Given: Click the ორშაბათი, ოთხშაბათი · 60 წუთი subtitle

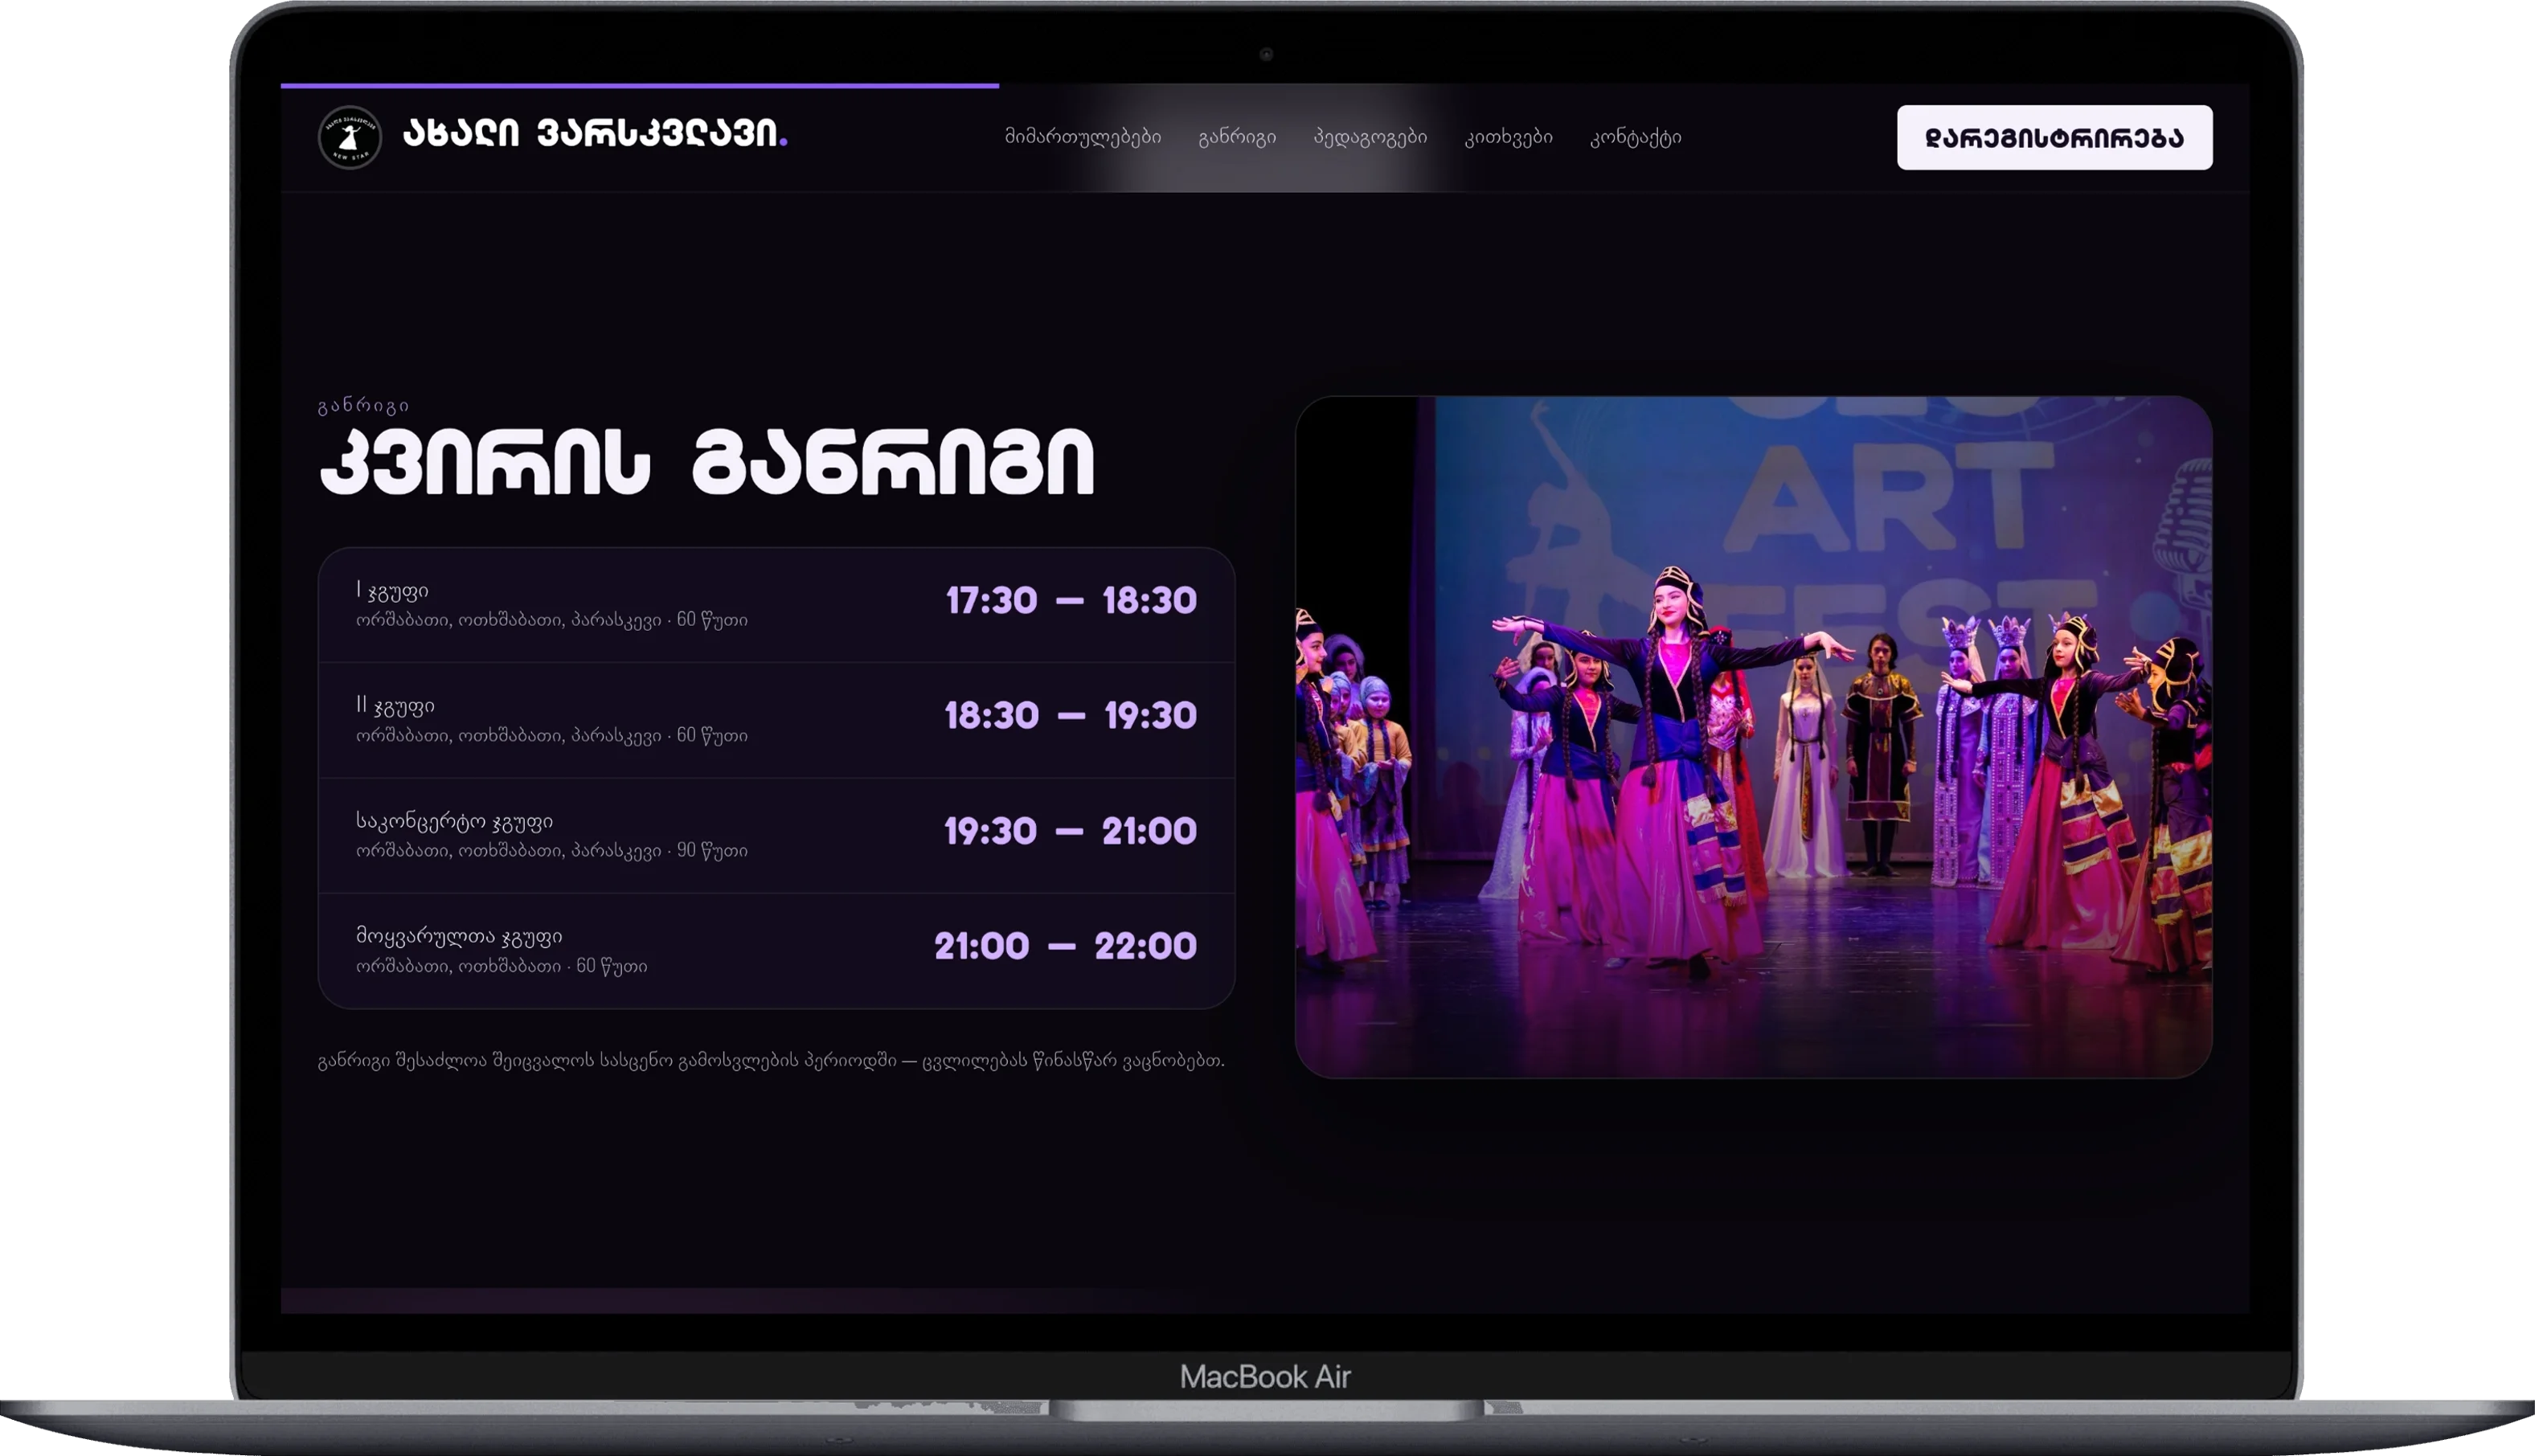Looking at the screenshot, I should [x=502, y=967].
